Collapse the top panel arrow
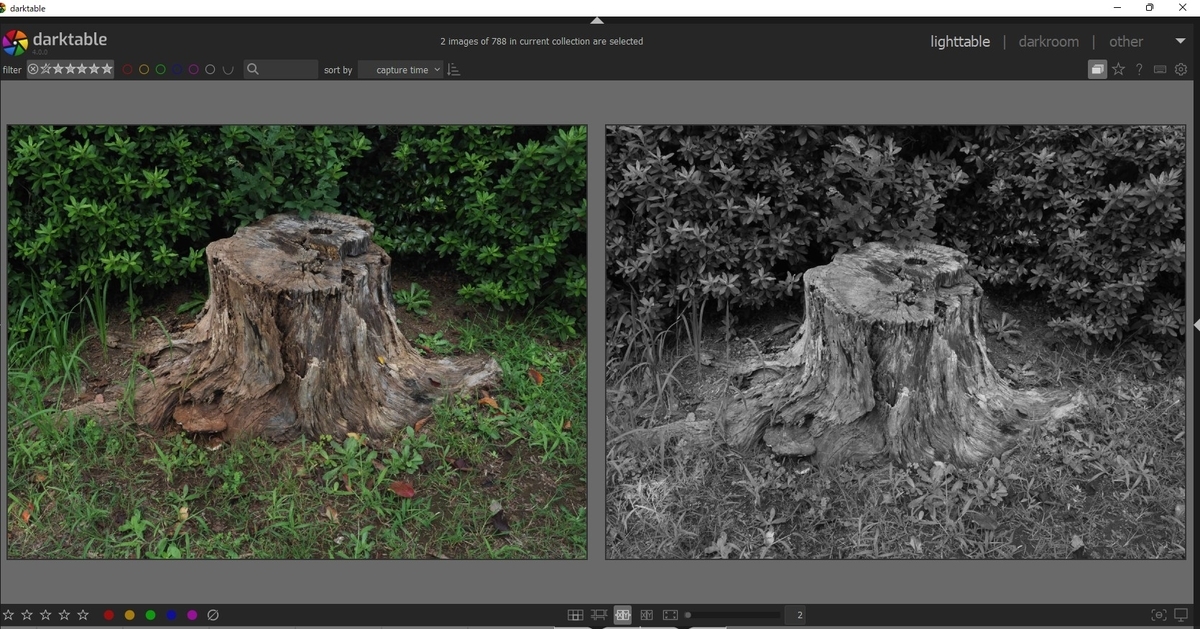The width and height of the screenshot is (1200, 629). [x=597, y=20]
